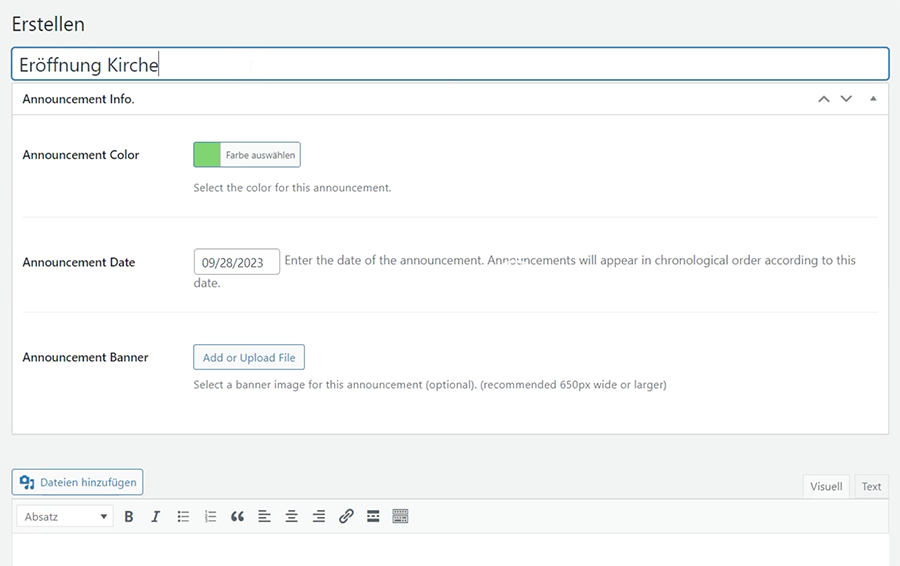Click Add or Upload File button
The image size is (900, 566).
249,357
